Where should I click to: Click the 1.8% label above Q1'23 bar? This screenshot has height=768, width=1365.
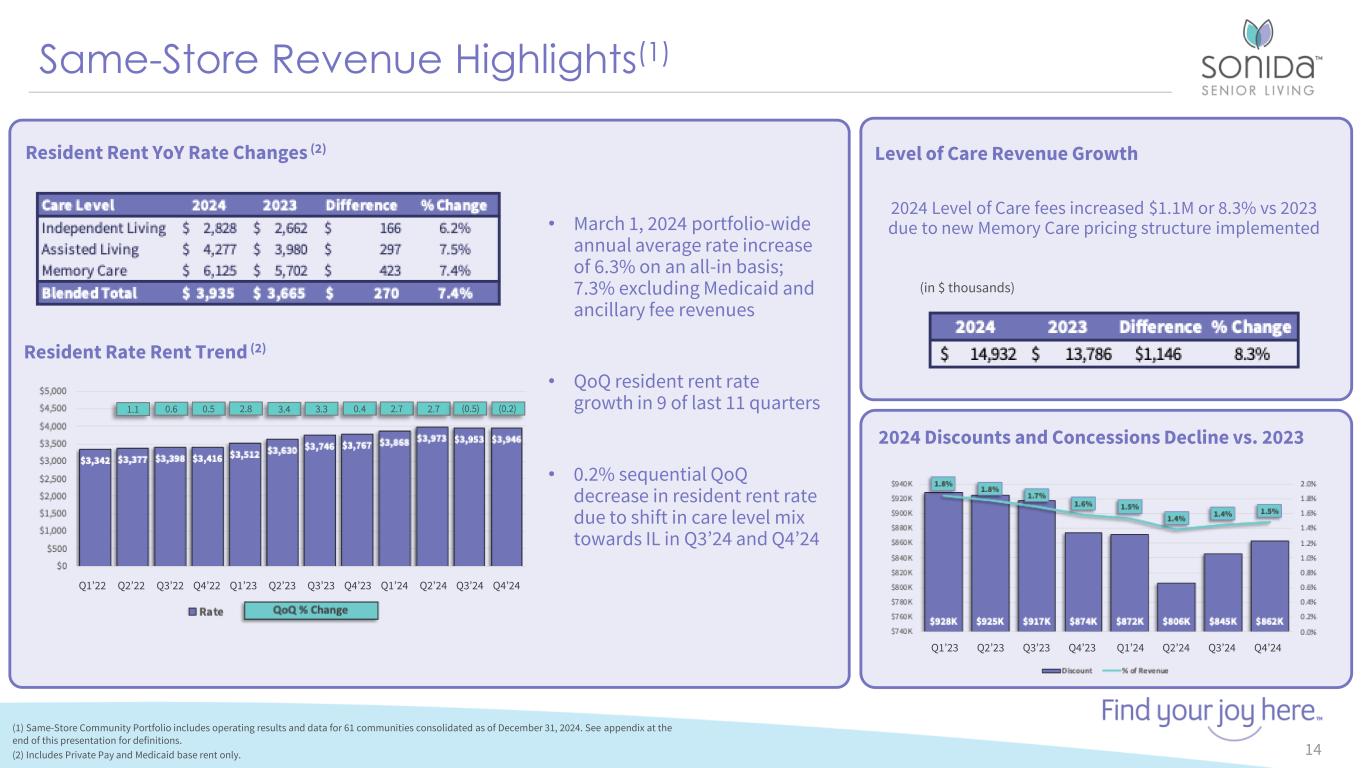942,483
